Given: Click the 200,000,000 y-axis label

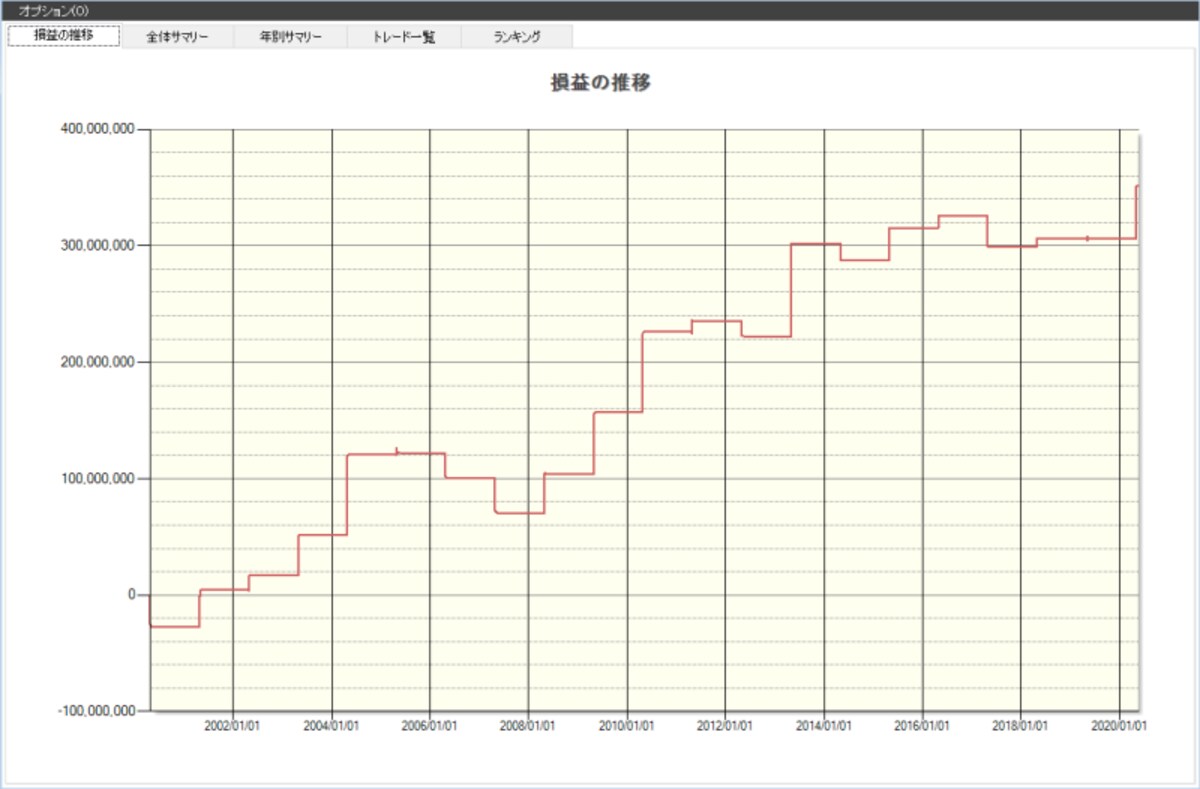Looking at the screenshot, I should [99, 362].
